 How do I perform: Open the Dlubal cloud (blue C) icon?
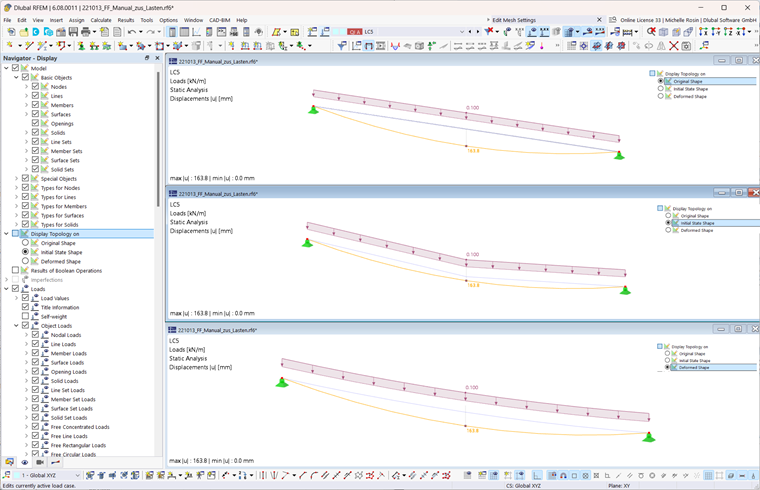pos(35,32)
